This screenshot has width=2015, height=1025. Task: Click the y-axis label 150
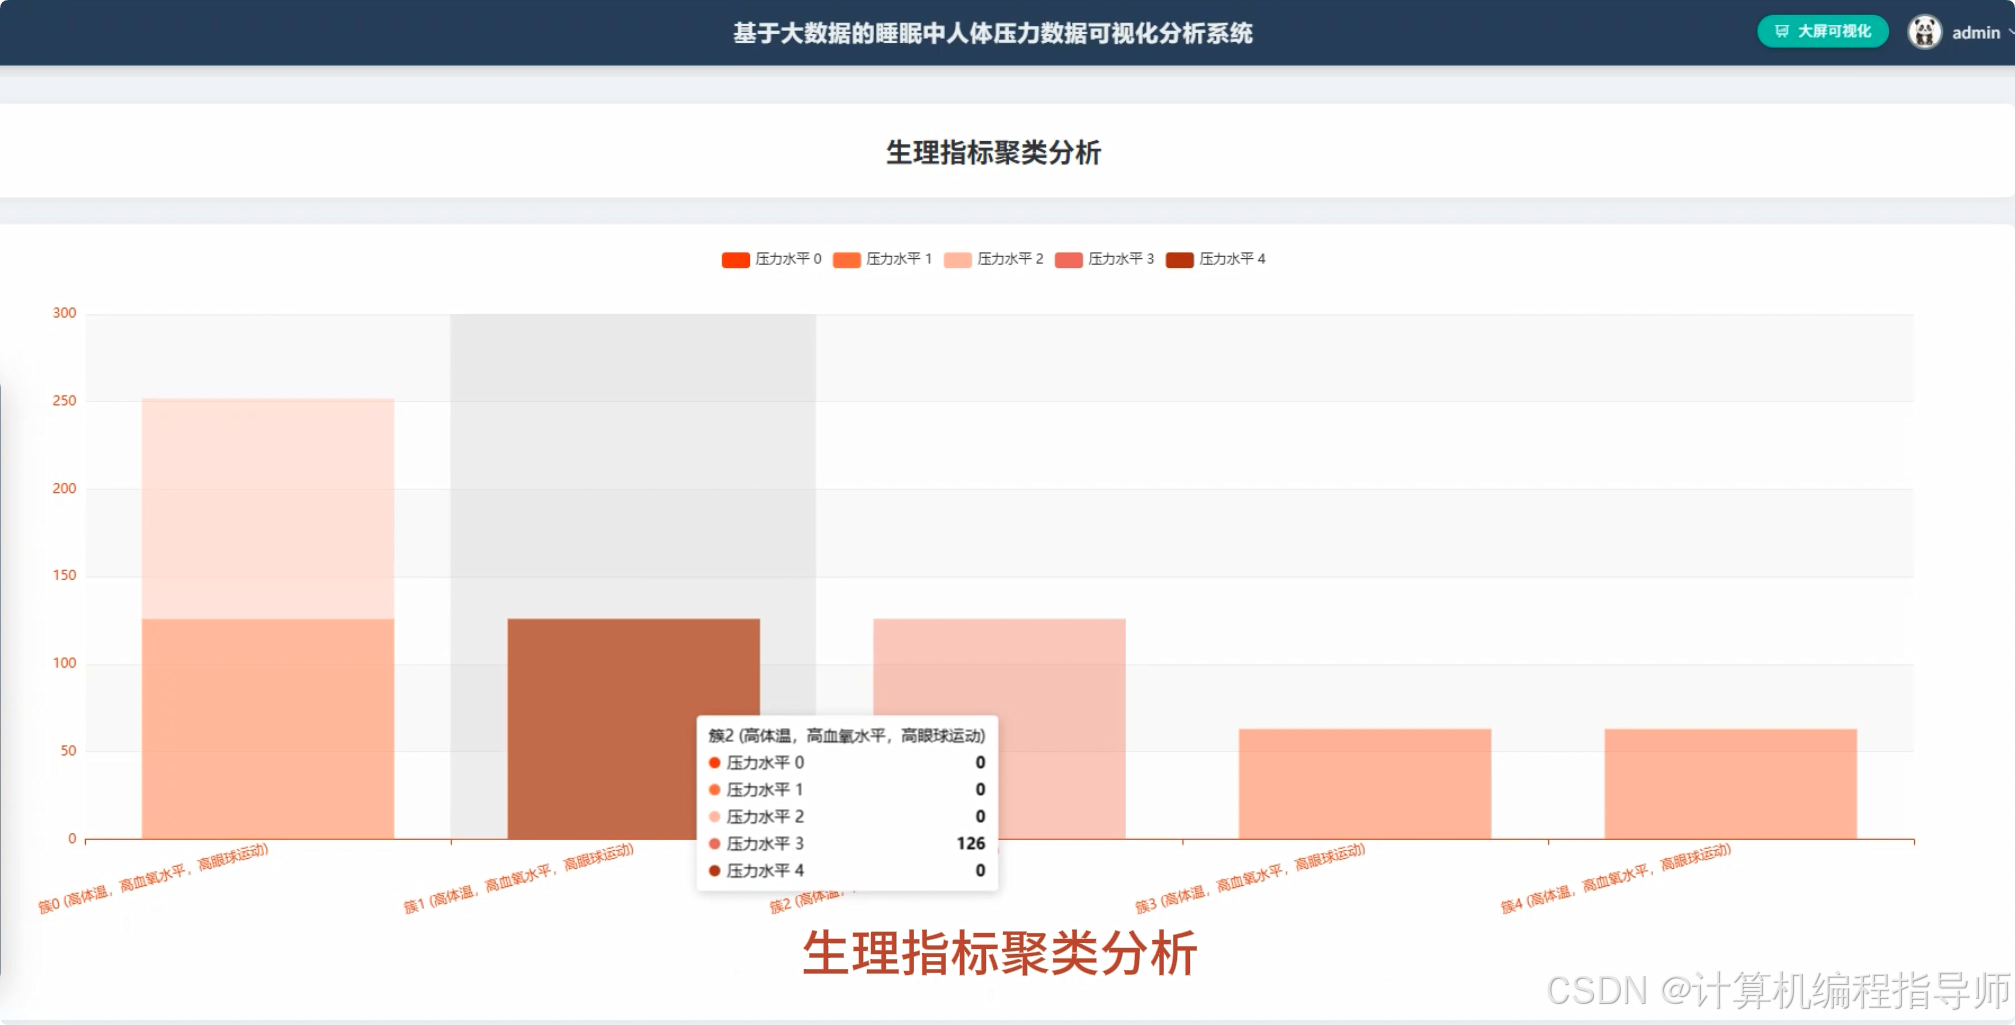coord(64,575)
